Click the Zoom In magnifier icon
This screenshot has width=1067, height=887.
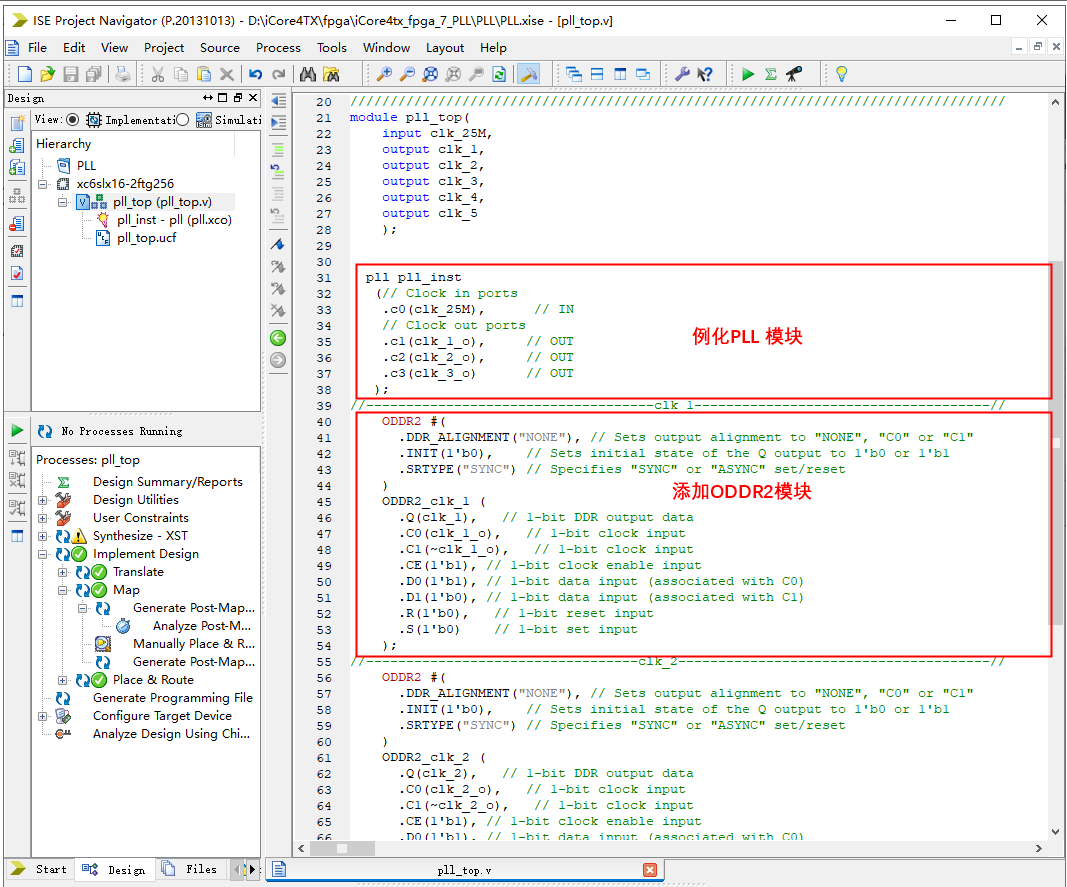[x=384, y=74]
